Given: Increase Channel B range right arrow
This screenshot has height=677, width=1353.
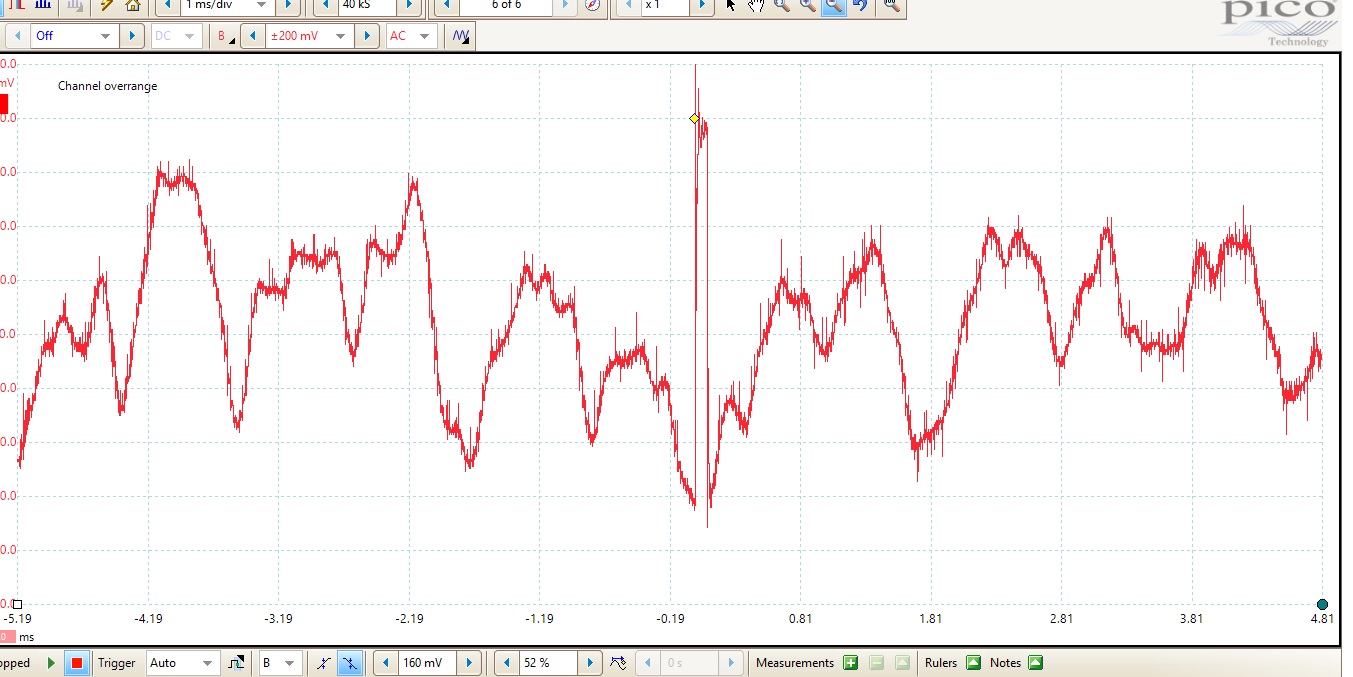Looking at the screenshot, I should [x=368, y=36].
